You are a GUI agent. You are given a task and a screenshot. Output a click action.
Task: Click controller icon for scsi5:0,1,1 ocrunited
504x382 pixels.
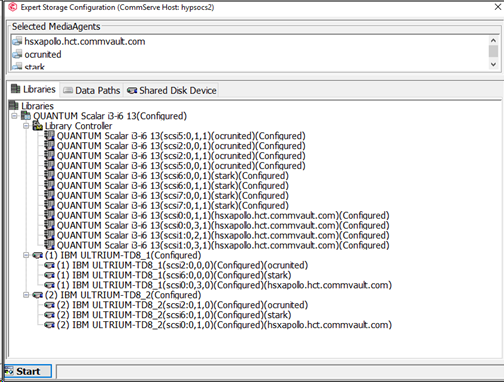pyautogui.click(x=49, y=136)
